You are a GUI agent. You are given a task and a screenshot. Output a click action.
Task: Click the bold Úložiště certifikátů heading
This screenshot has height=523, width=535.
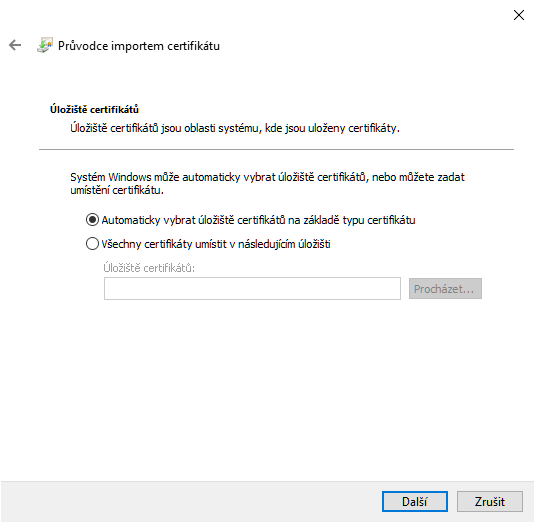(95, 110)
